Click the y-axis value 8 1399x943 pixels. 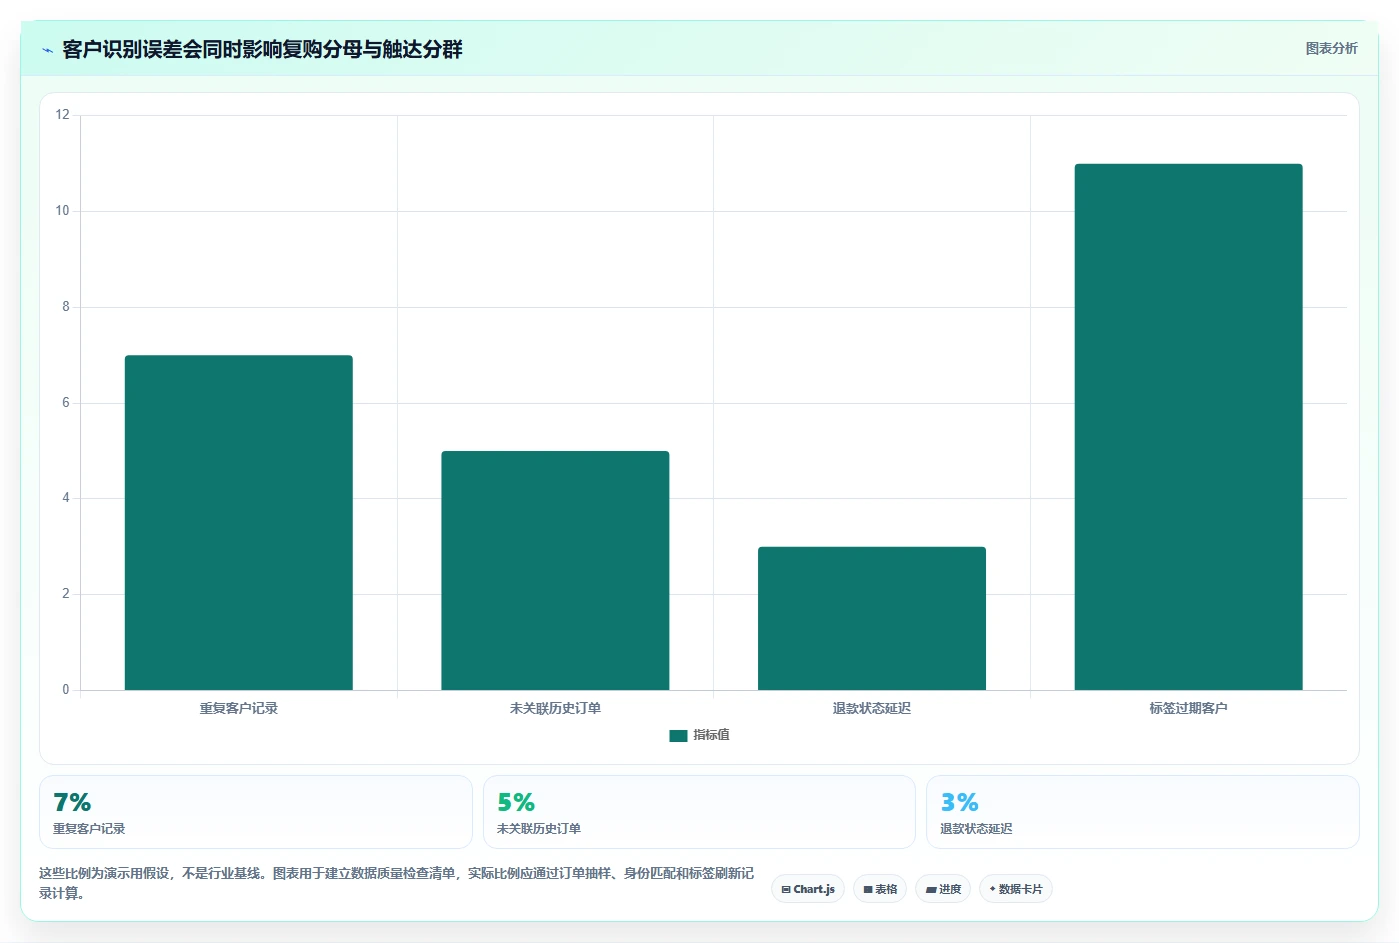(66, 307)
